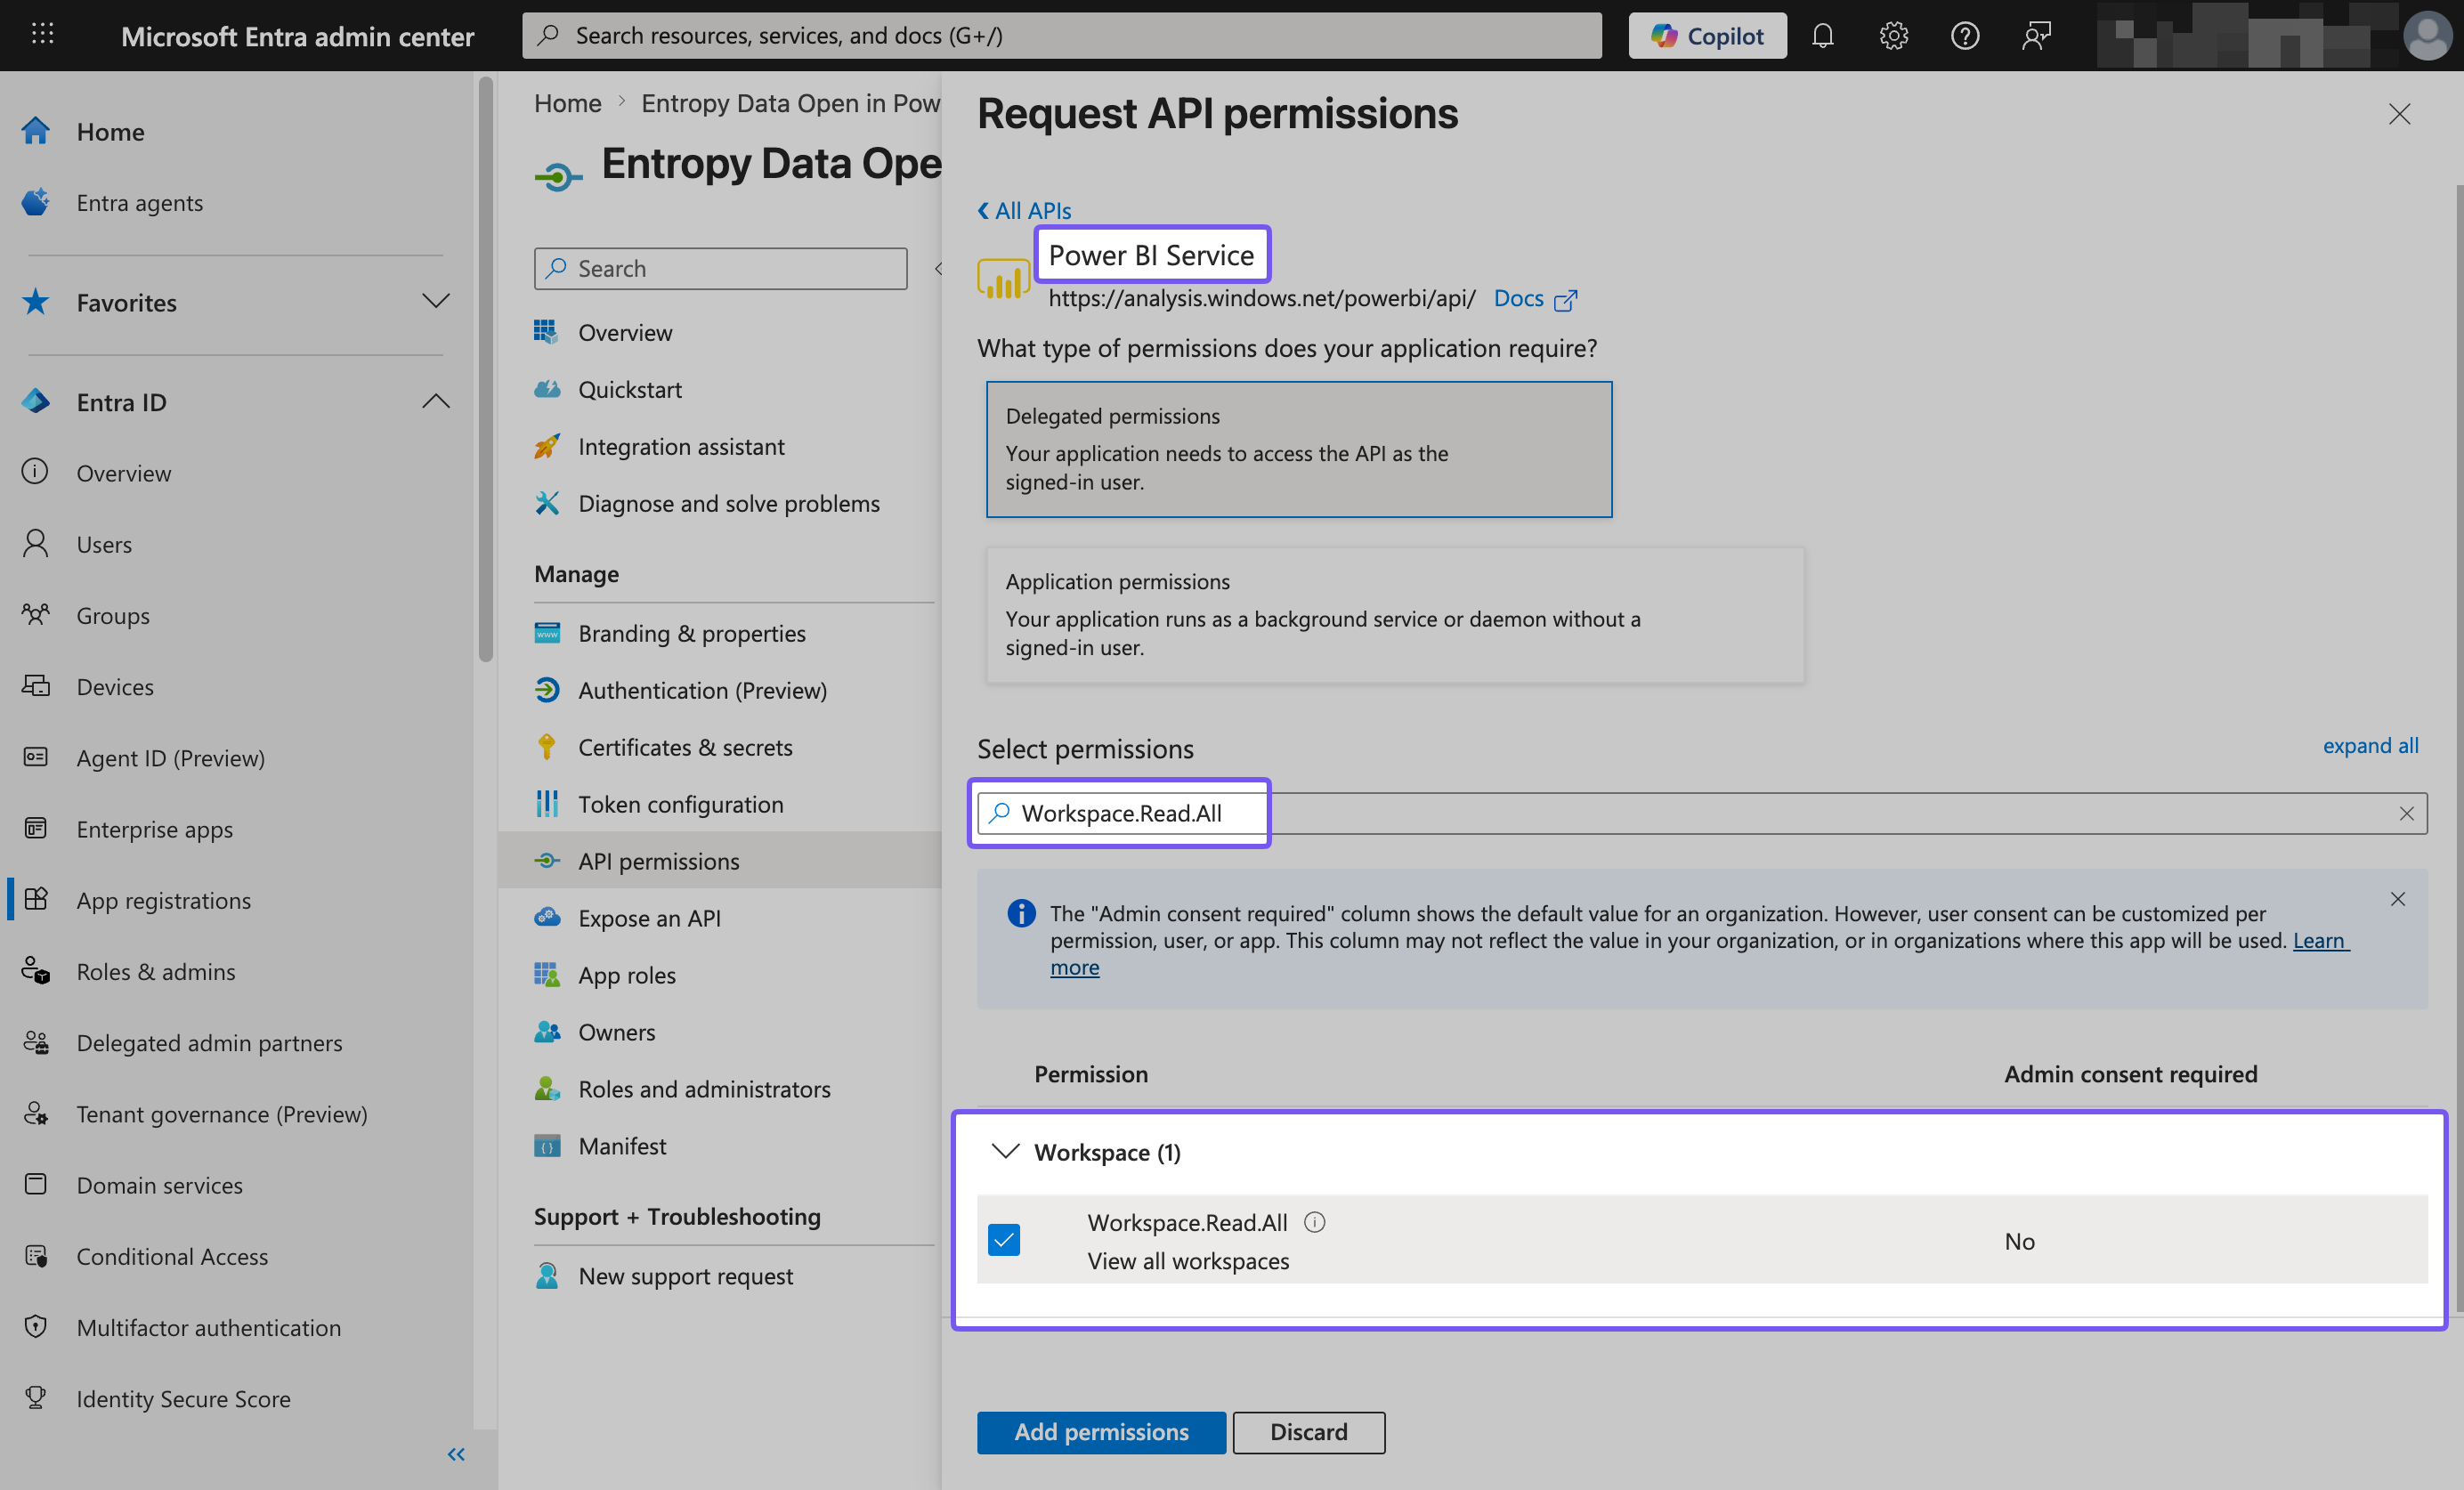The height and width of the screenshot is (1490, 2464).
Task: Open Identity Secure Score item
Action: point(183,1398)
